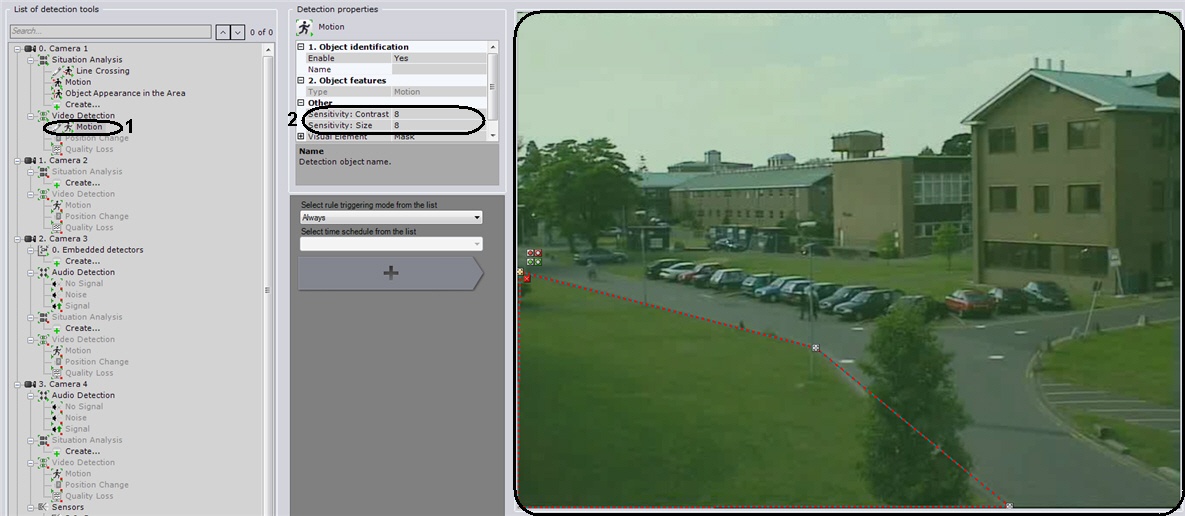Collapse the Camera 1 tree node
This screenshot has height=516, width=1185.
click(x=18, y=48)
